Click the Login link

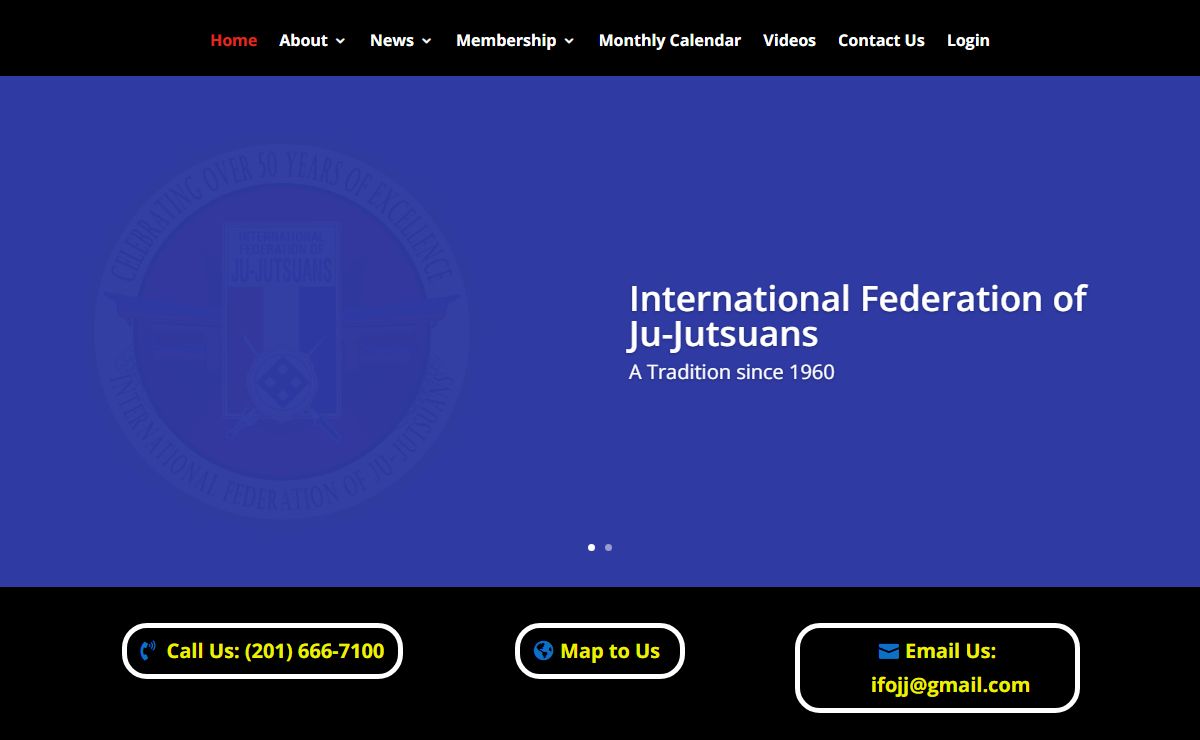(968, 40)
